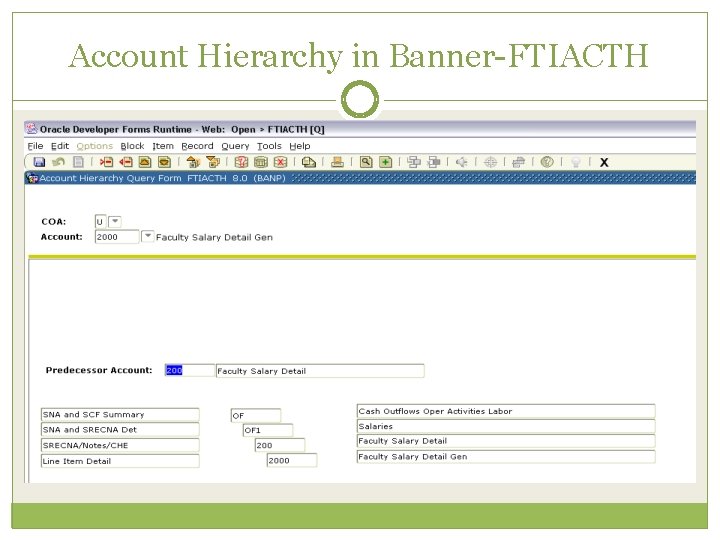
Task: Click the Enter Query icon
Action: pyautogui.click(x=241, y=162)
